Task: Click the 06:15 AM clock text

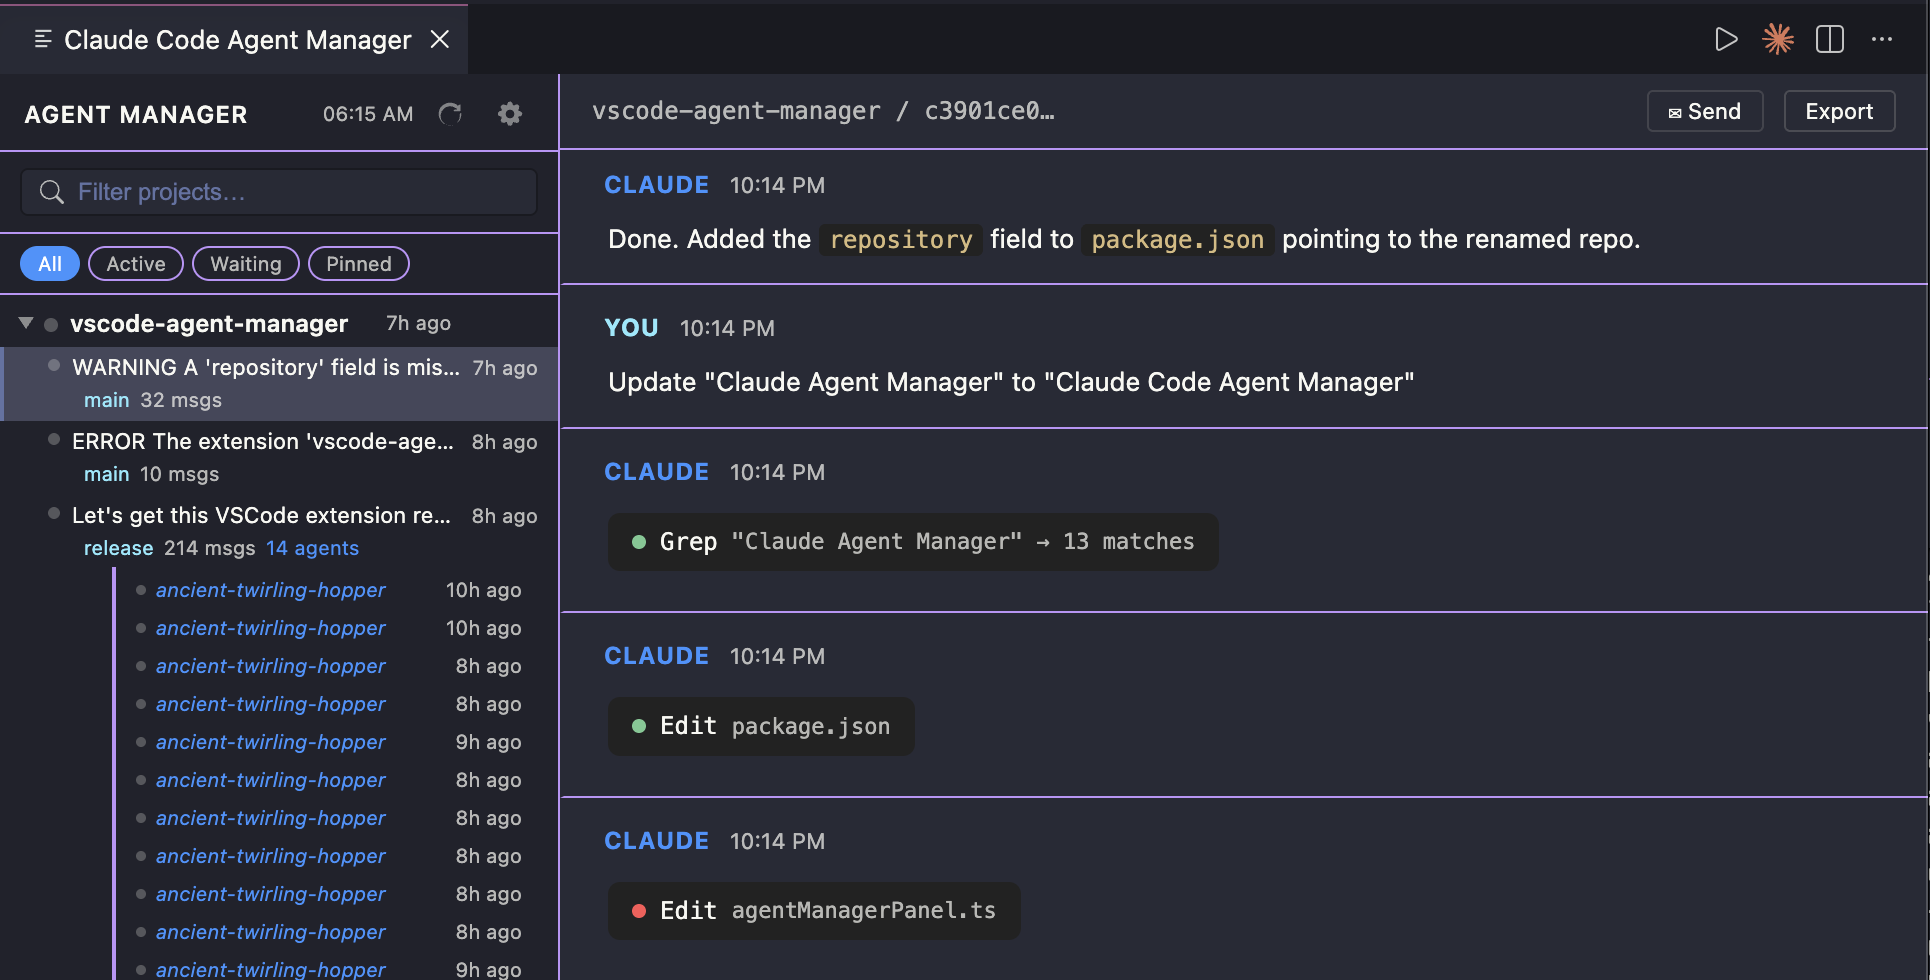Action: [368, 114]
